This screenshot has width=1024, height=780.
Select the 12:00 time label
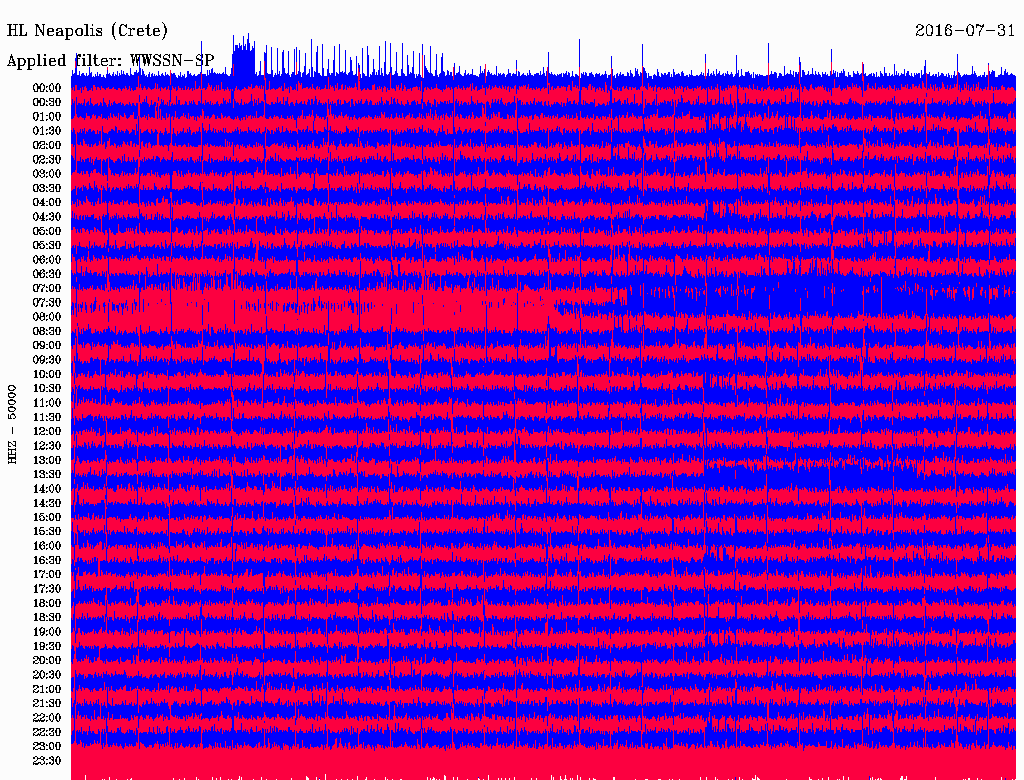47,431
